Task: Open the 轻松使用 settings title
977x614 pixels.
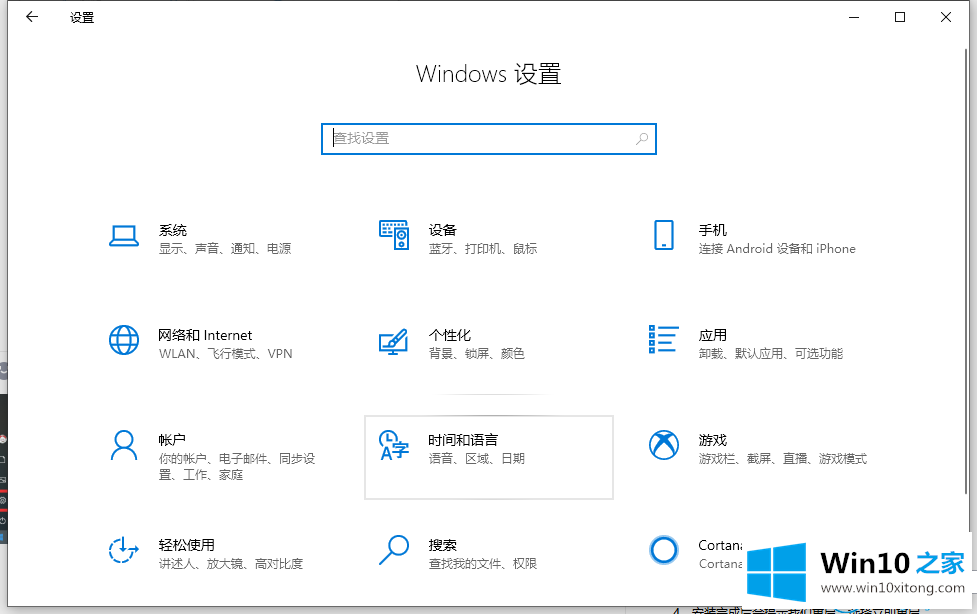Action: [x=186, y=545]
